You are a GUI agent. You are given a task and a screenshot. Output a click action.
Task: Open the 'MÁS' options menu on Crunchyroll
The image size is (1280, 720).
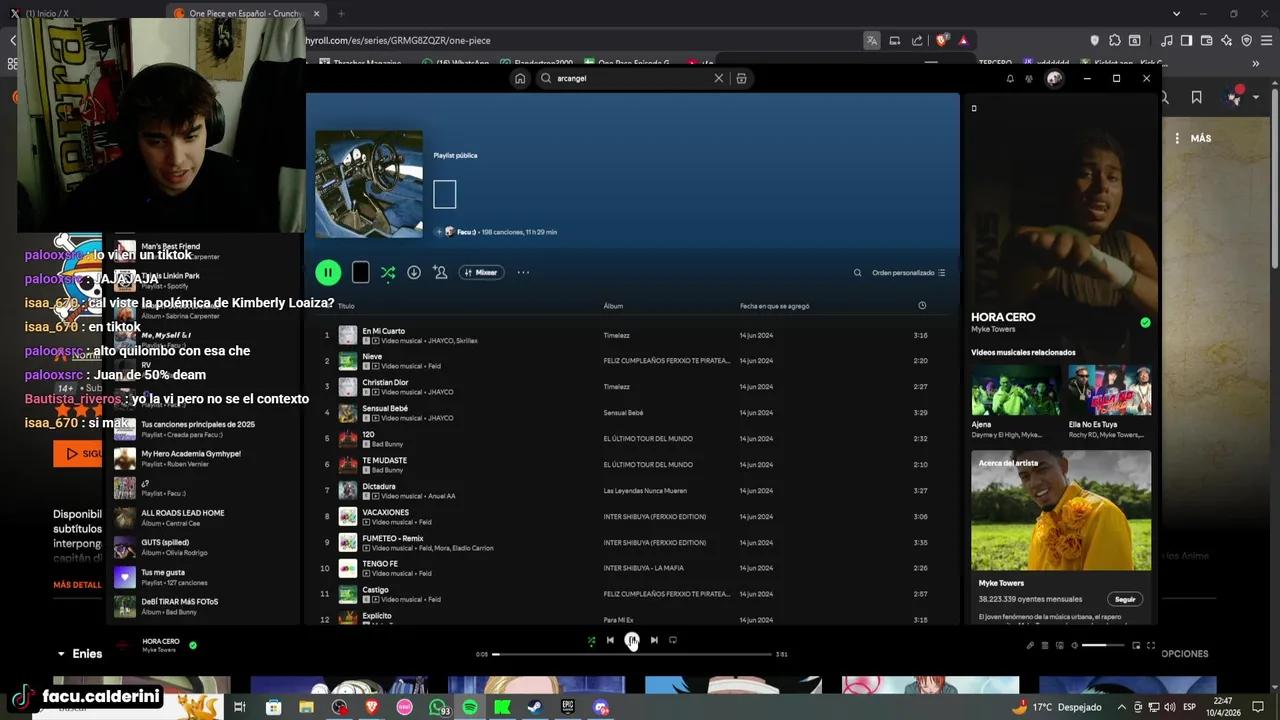(1194, 138)
